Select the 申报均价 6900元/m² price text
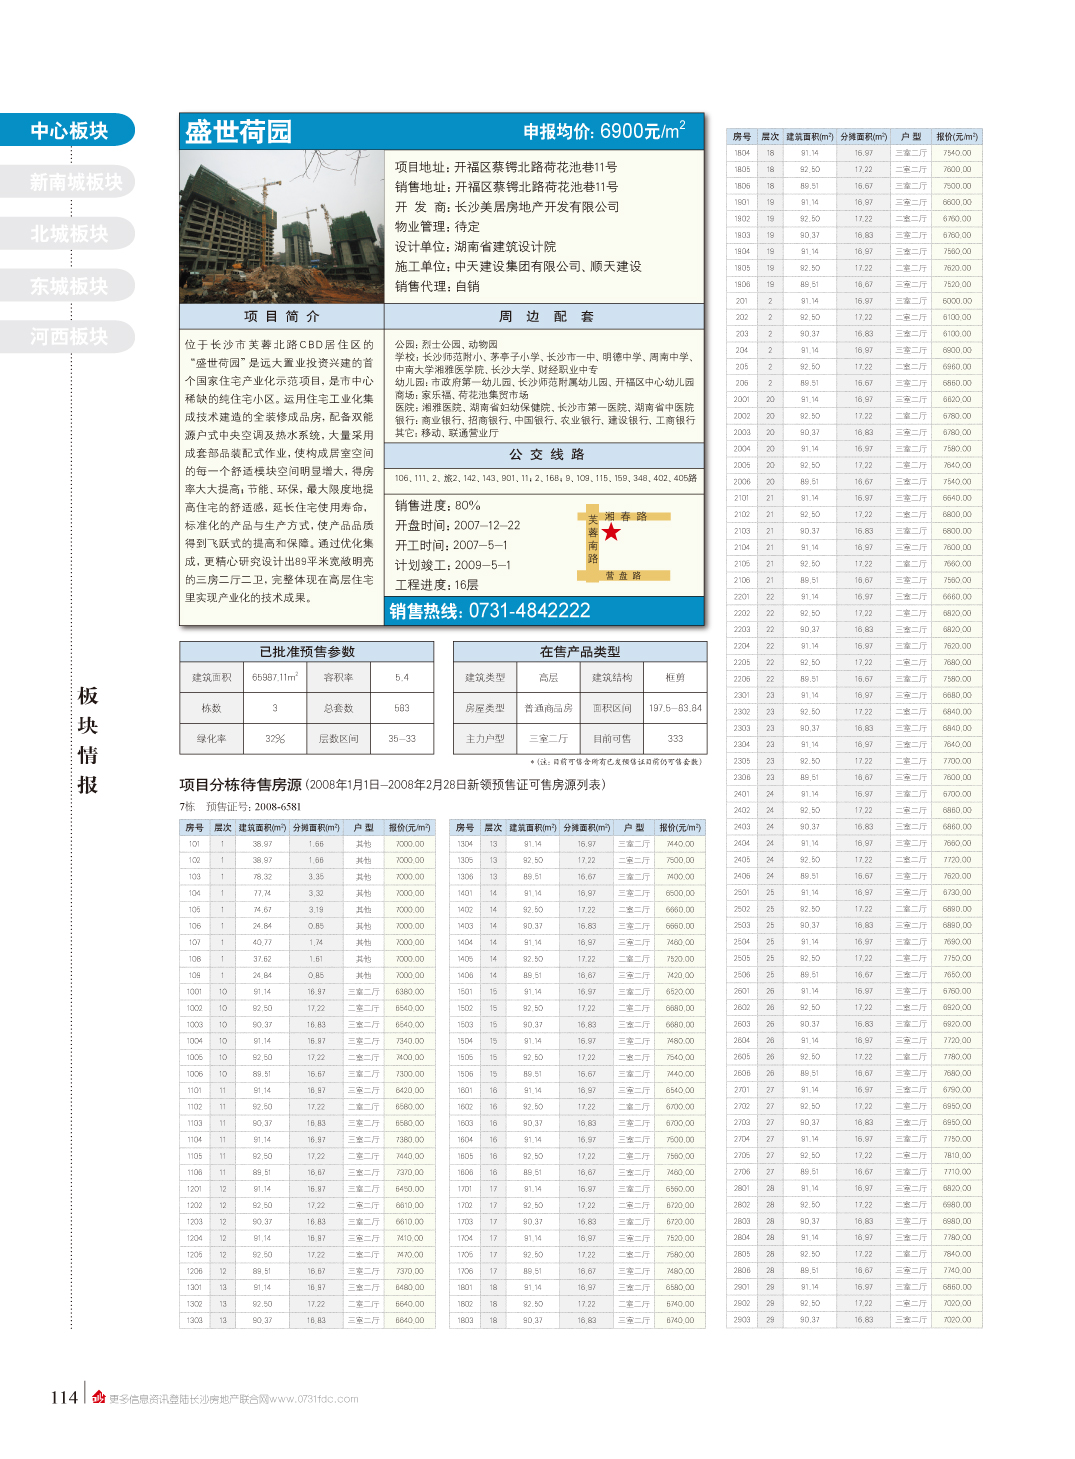This screenshot has width=1075, height=1459. pyautogui.click(x=604, y=131)
